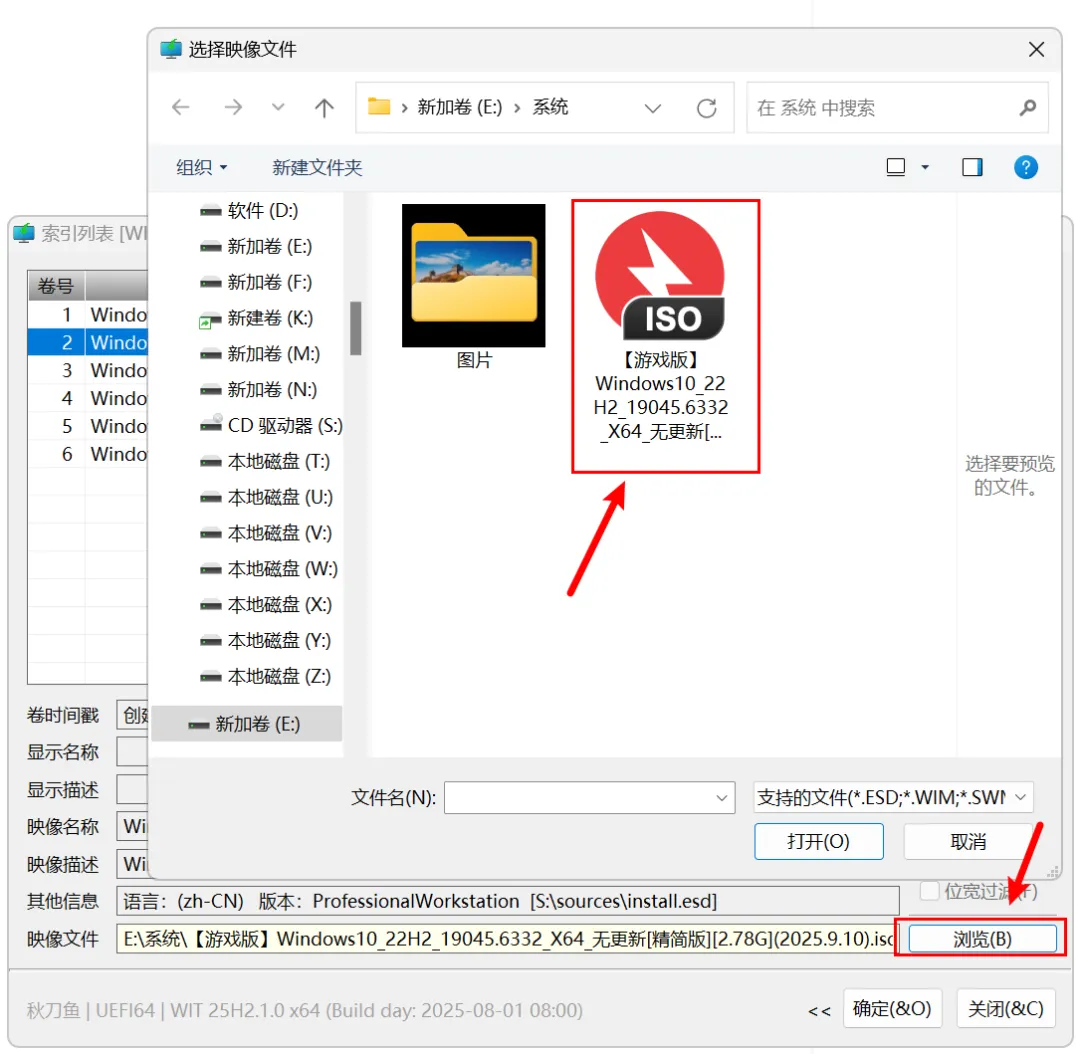Click the search magnifier icon
This screenshot has height=1054, width=1080.
pos(1027,108)
